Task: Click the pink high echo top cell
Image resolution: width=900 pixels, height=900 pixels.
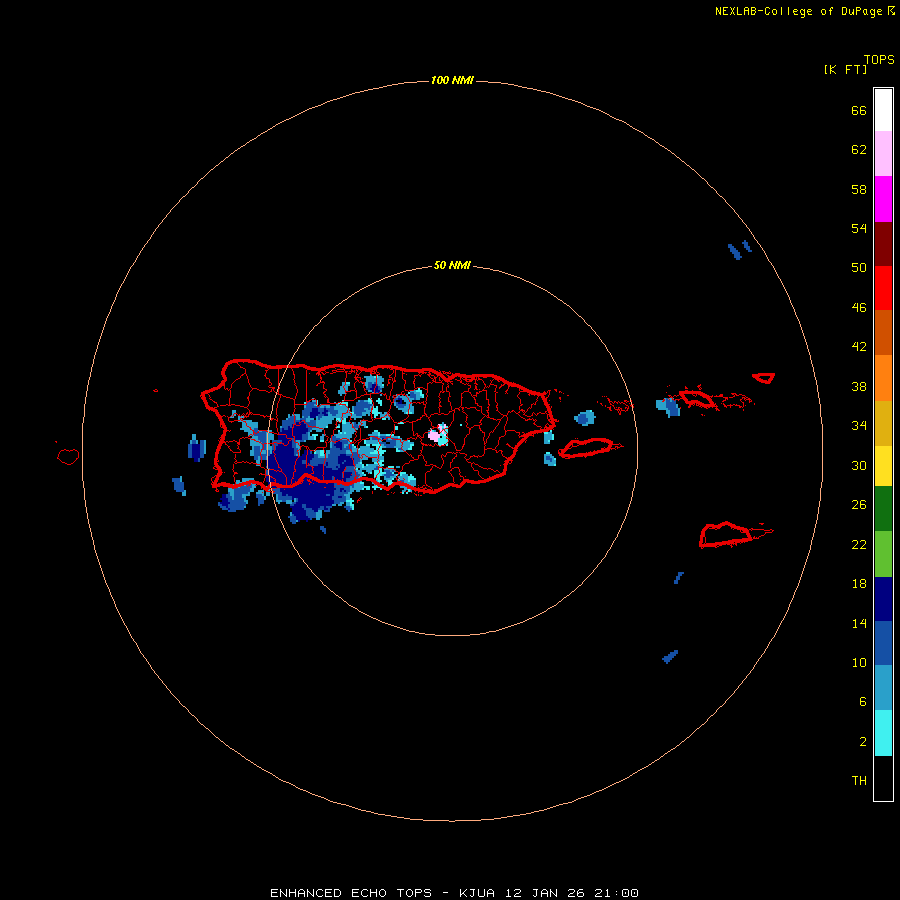Action: click(x=435, y=435)
